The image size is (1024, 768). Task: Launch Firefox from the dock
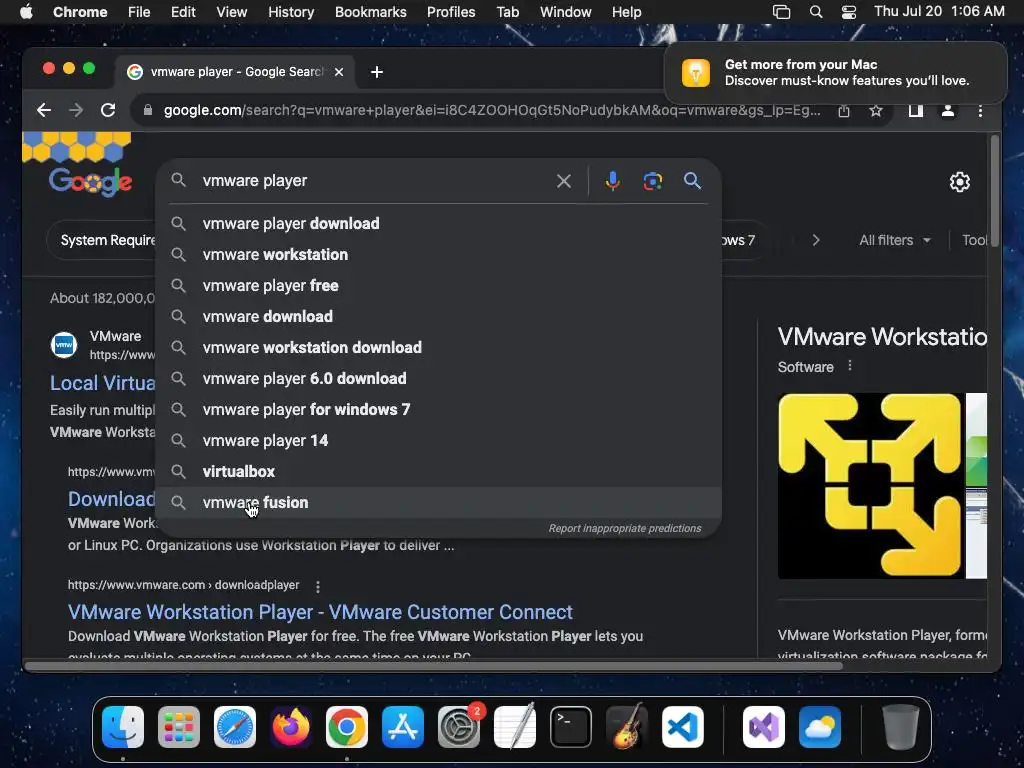tap(291, 727)
